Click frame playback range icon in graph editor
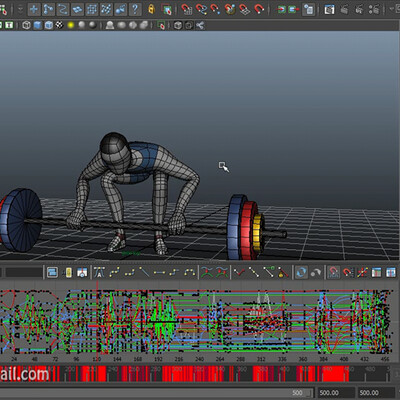The height and width of the screenshot is (400, 400). click(x=68, y=272)
